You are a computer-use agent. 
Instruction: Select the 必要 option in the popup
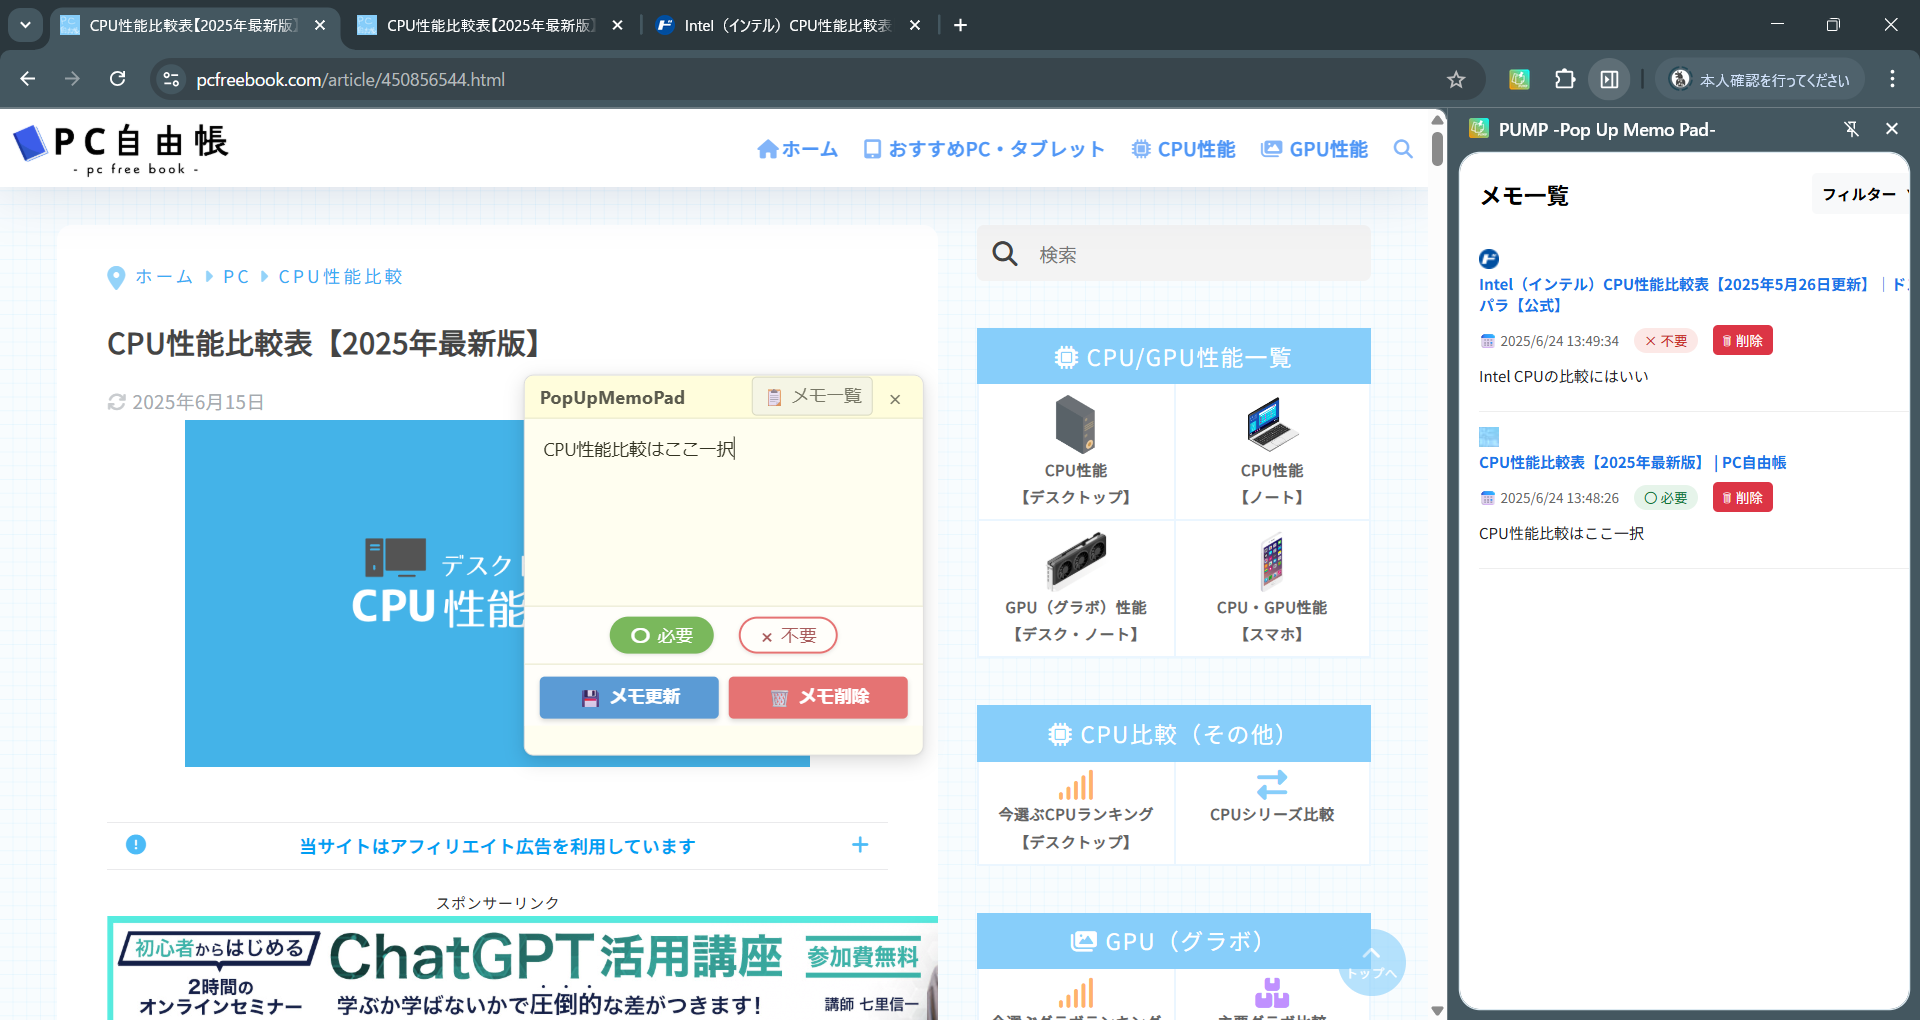pyautogui.click(x=661, y=635)
